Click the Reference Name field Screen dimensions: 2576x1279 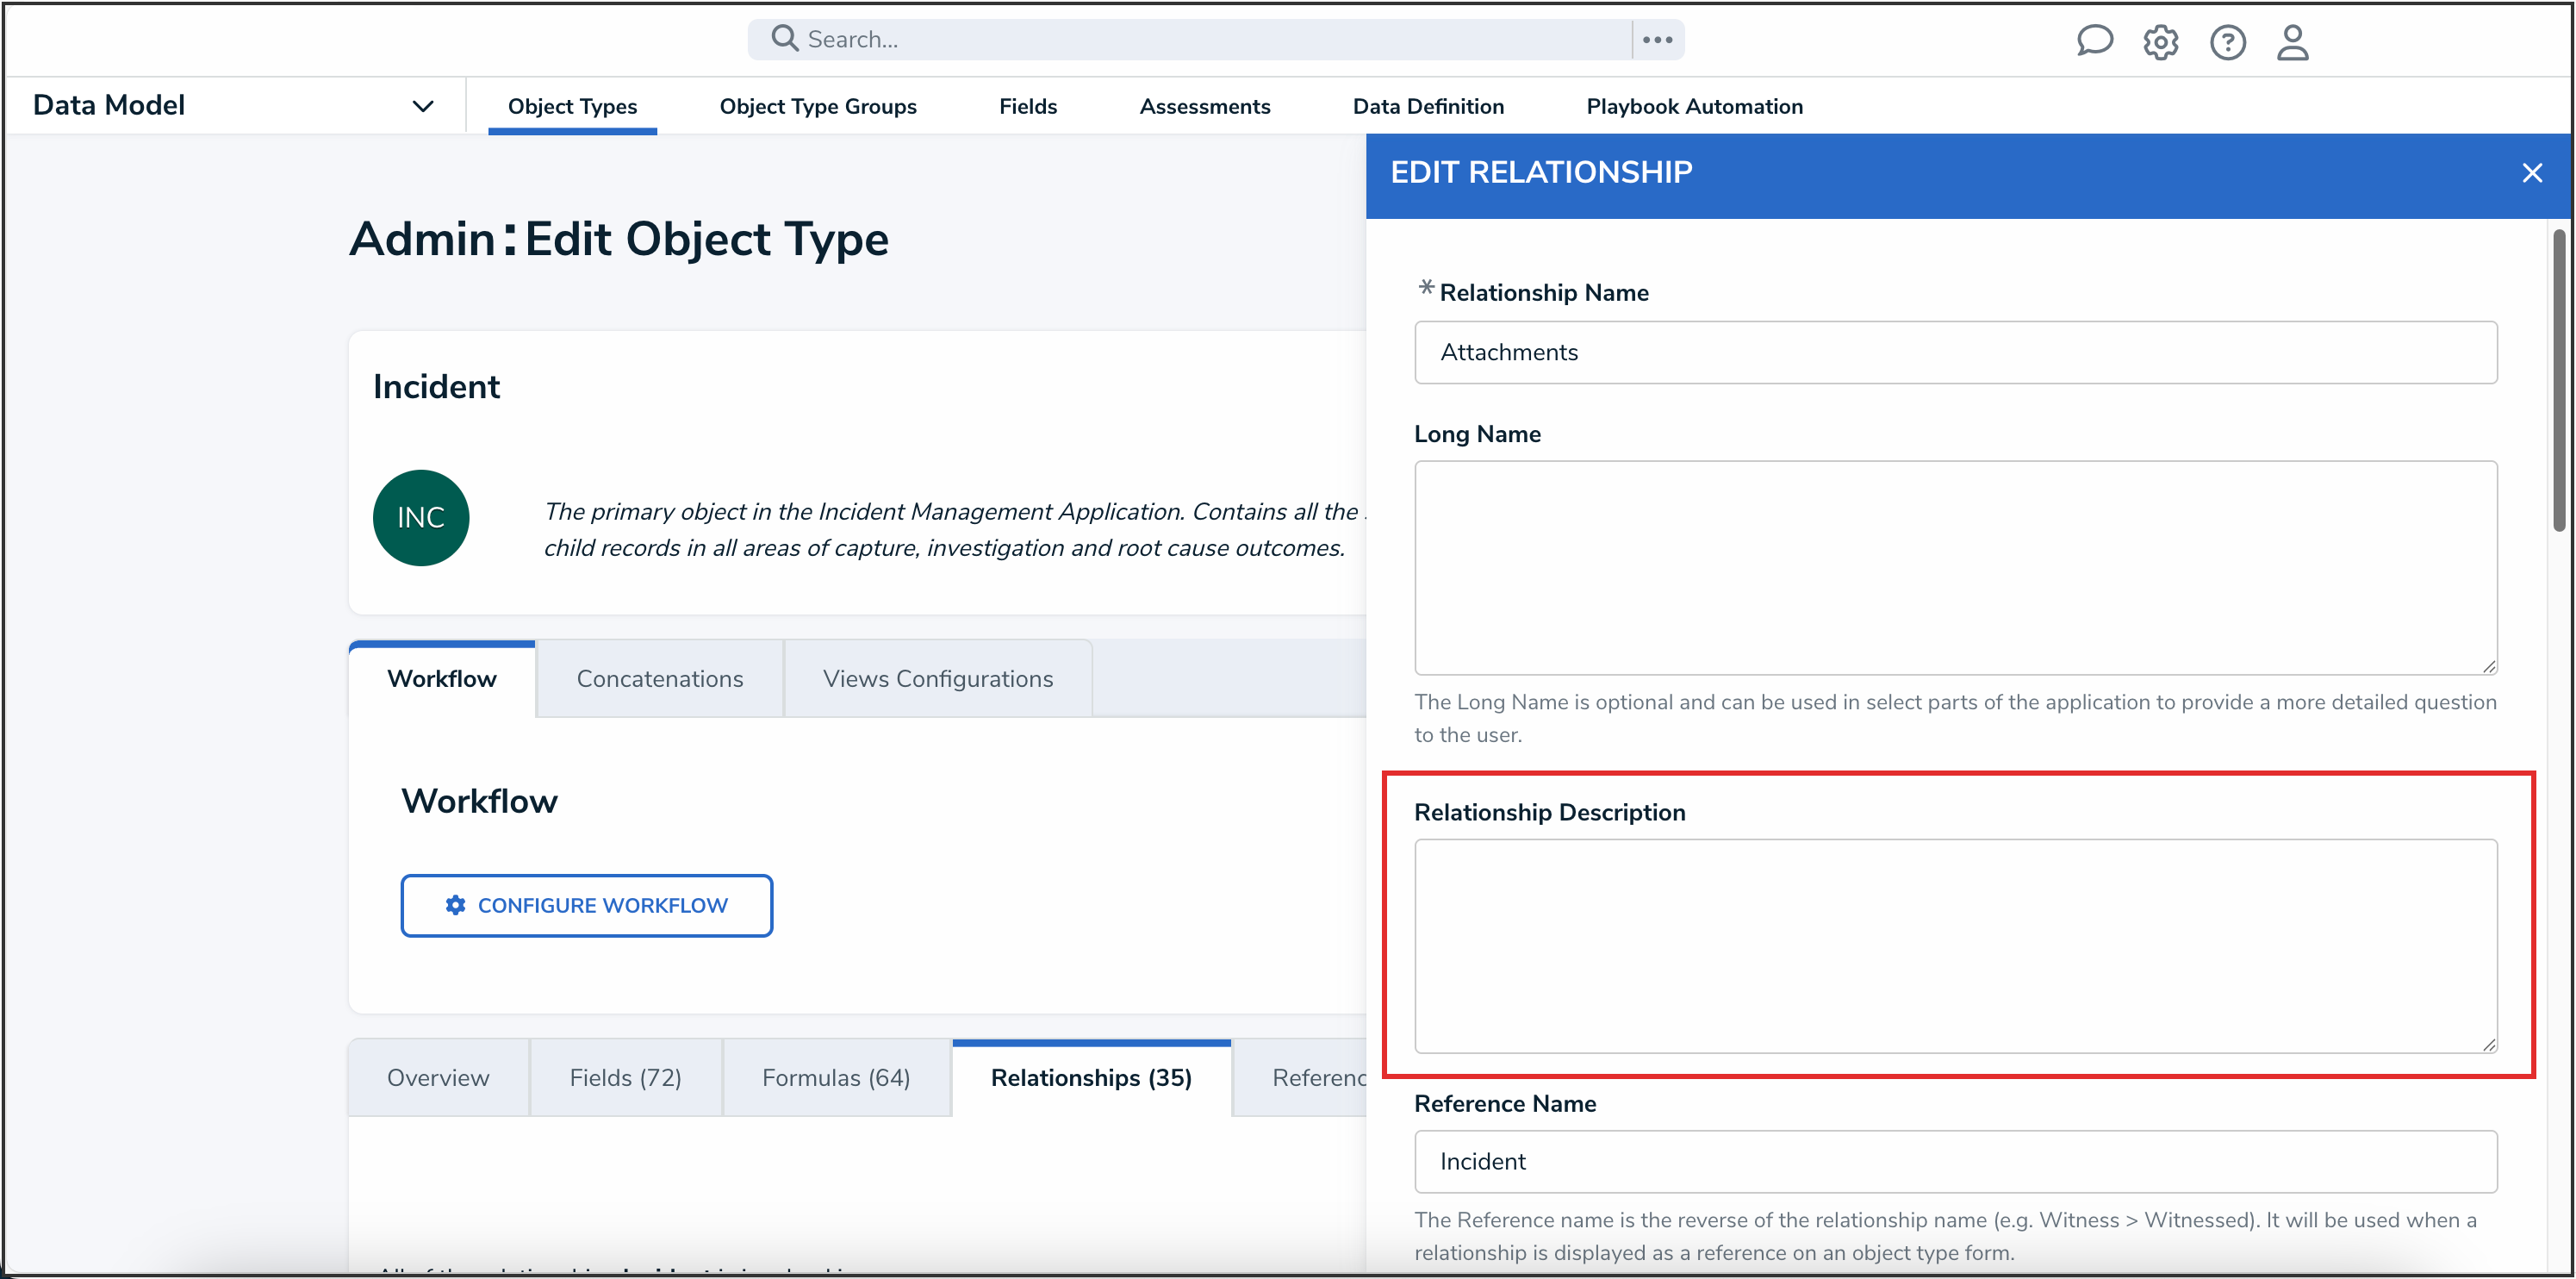point(1955,1162)
